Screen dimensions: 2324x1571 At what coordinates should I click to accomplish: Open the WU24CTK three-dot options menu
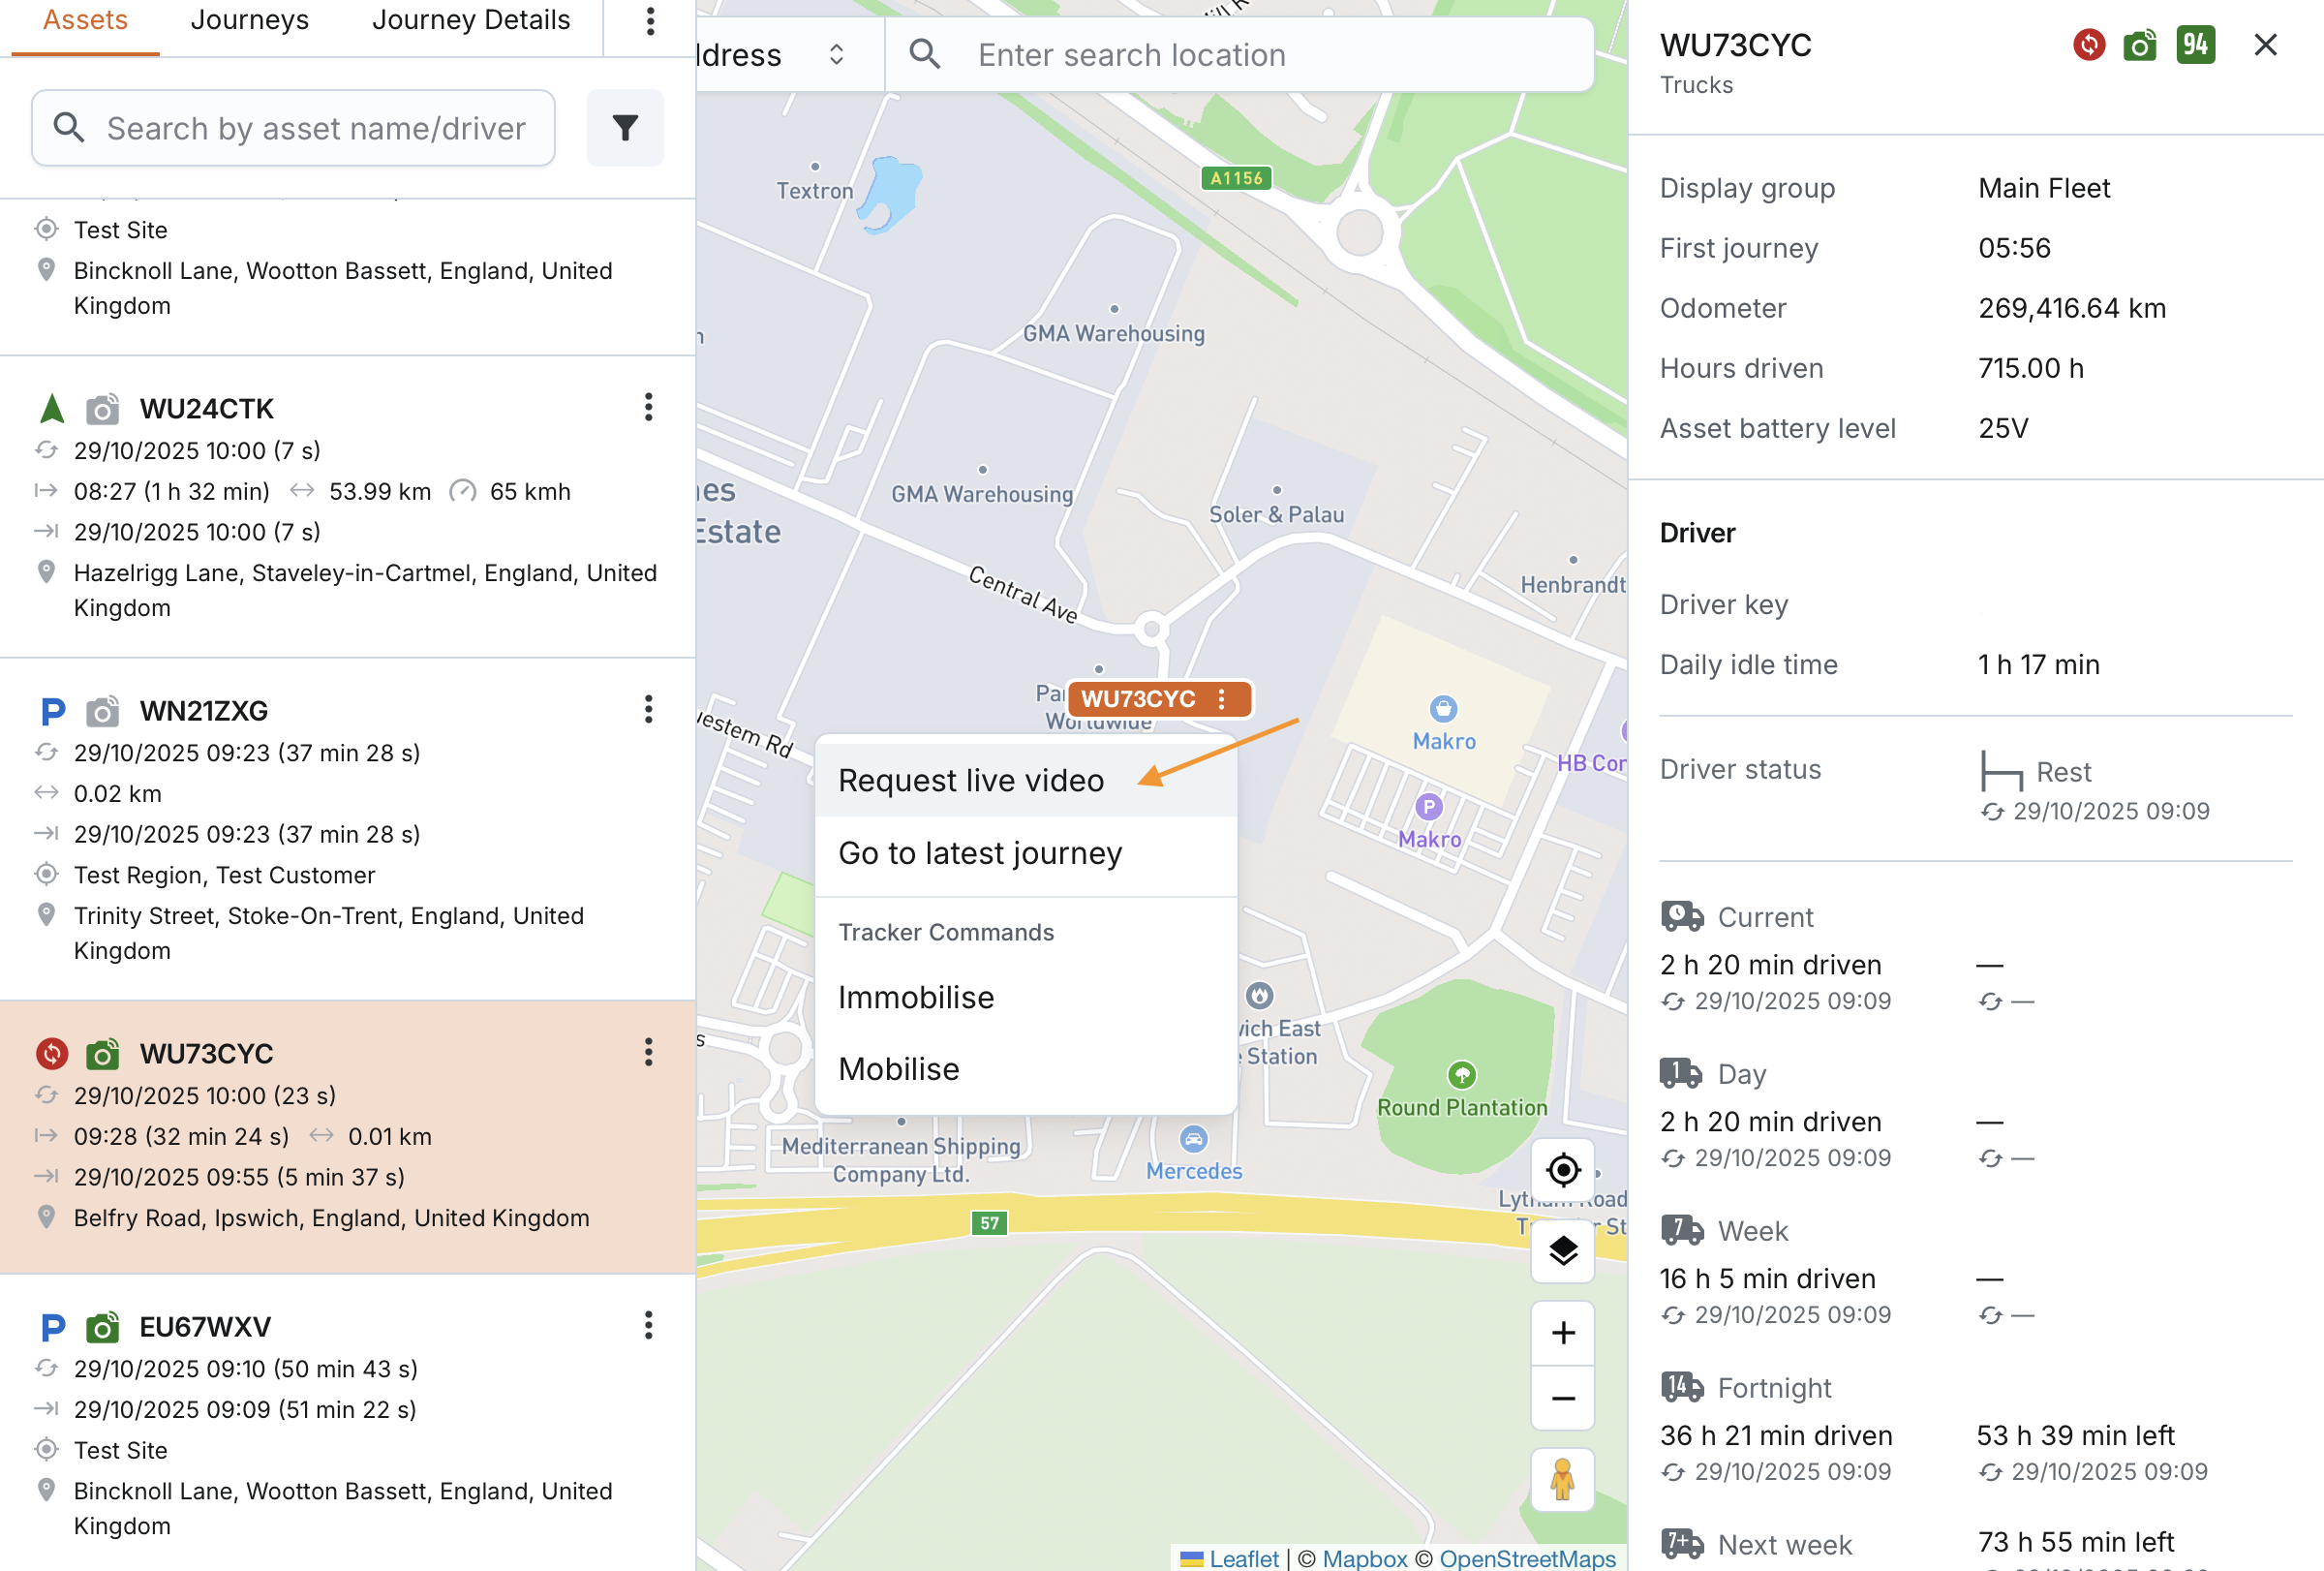[649, 407]
